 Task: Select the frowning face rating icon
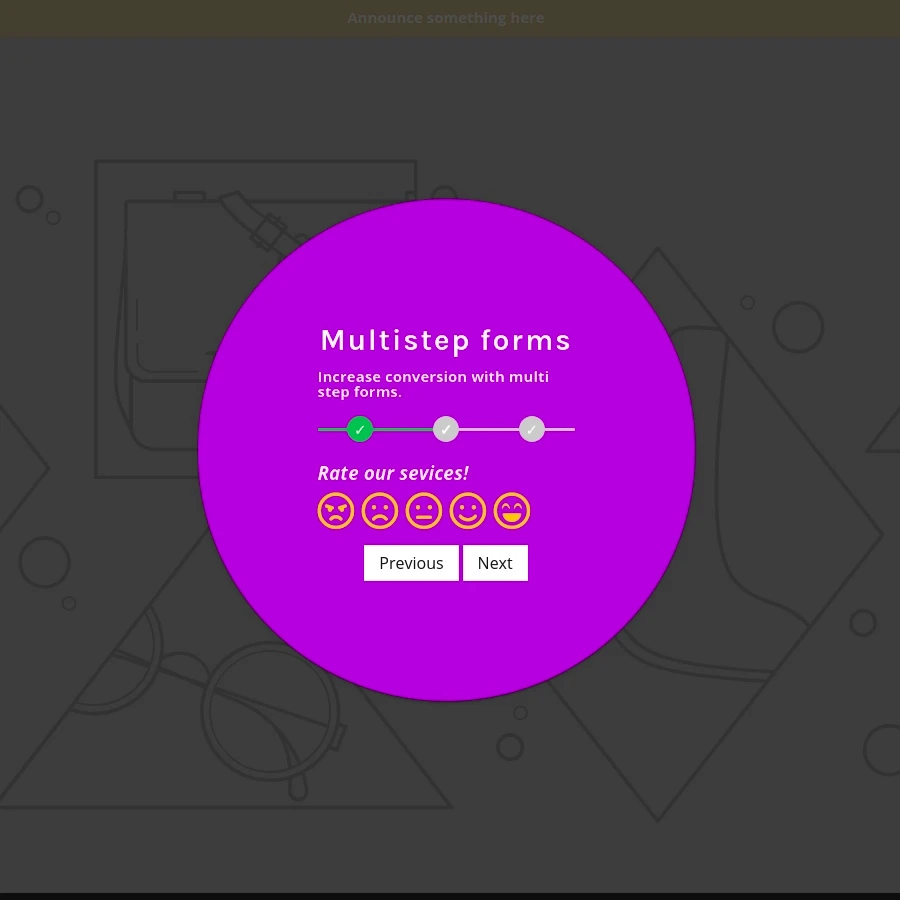coord(380,511)
